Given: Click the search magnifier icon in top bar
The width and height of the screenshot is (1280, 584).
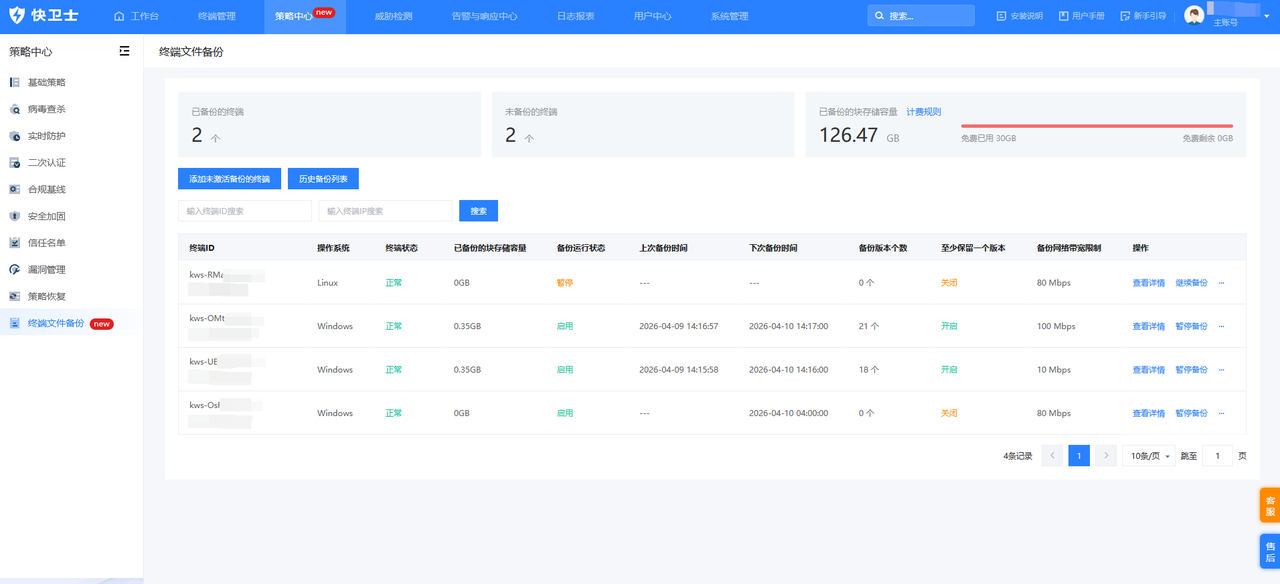Looking at the screenshot, I should [879, 16].
